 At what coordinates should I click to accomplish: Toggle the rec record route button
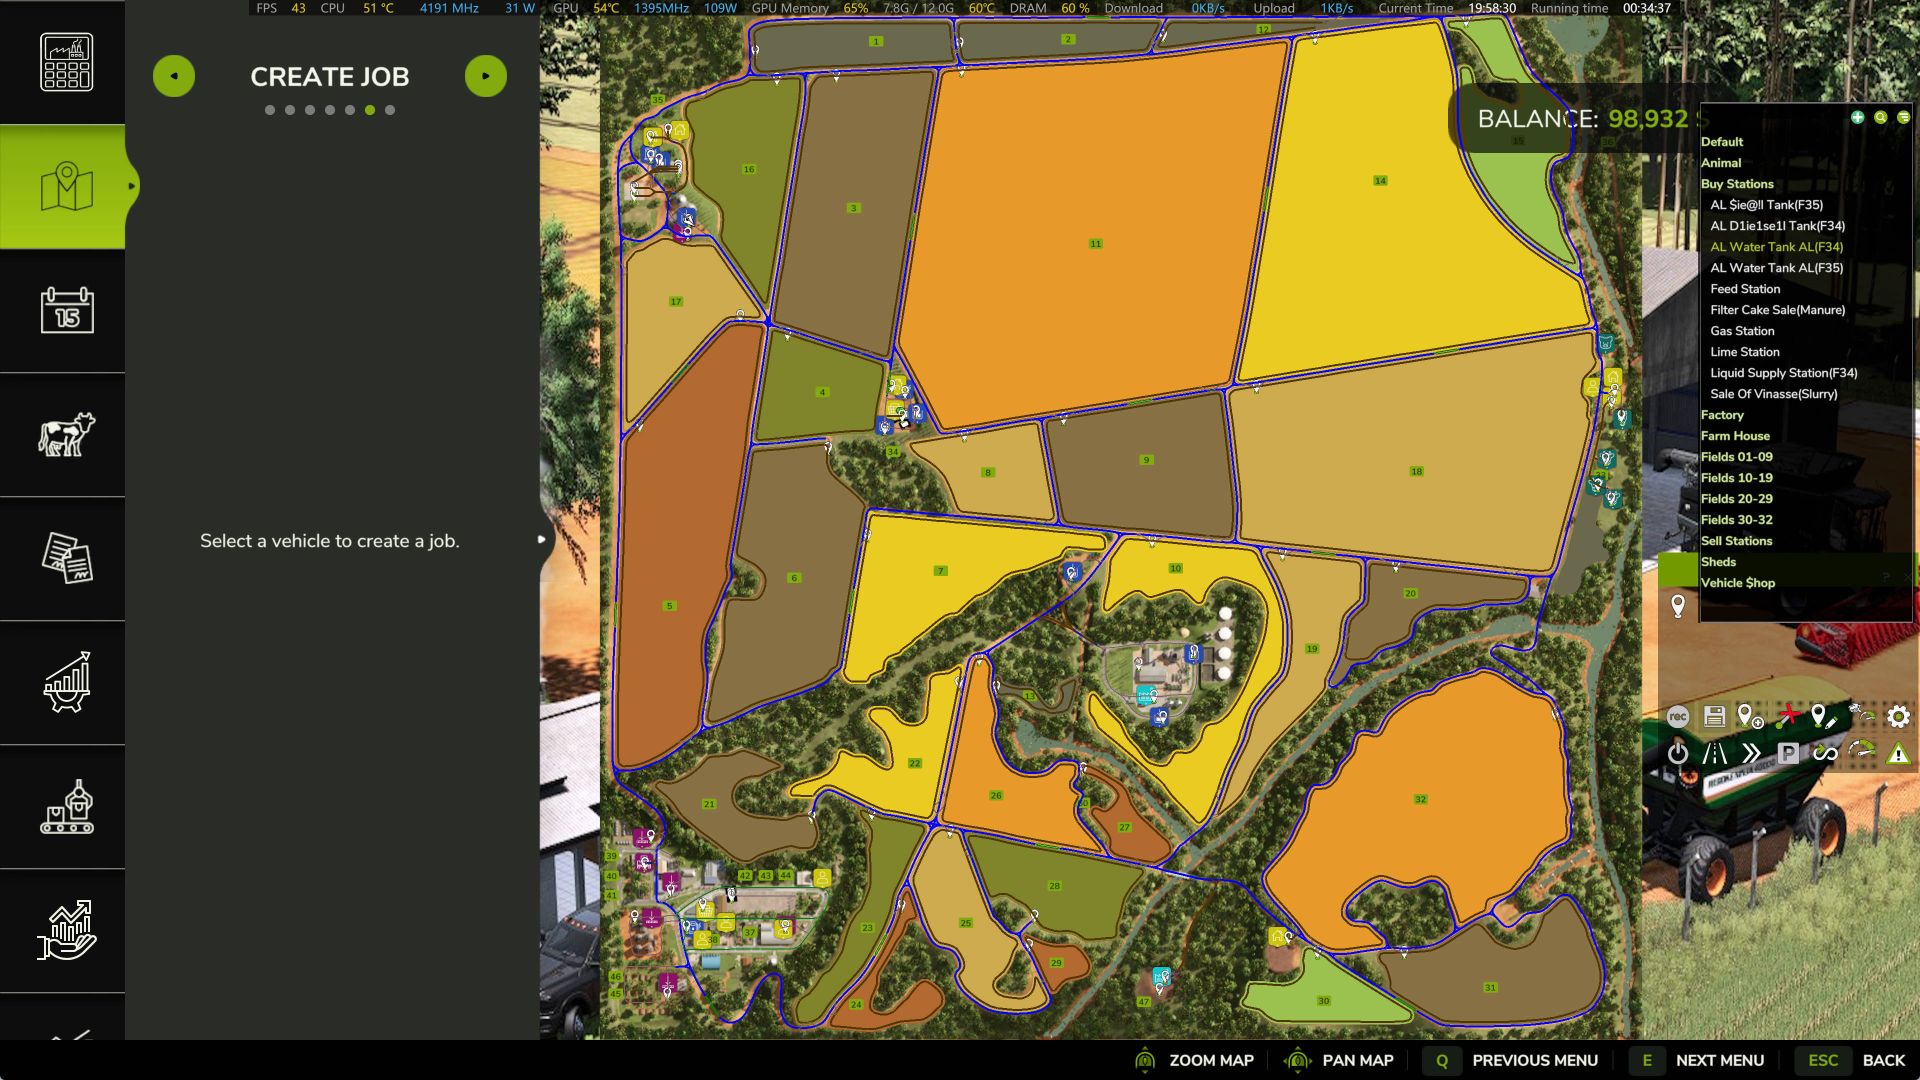[x=1678, y=716]
